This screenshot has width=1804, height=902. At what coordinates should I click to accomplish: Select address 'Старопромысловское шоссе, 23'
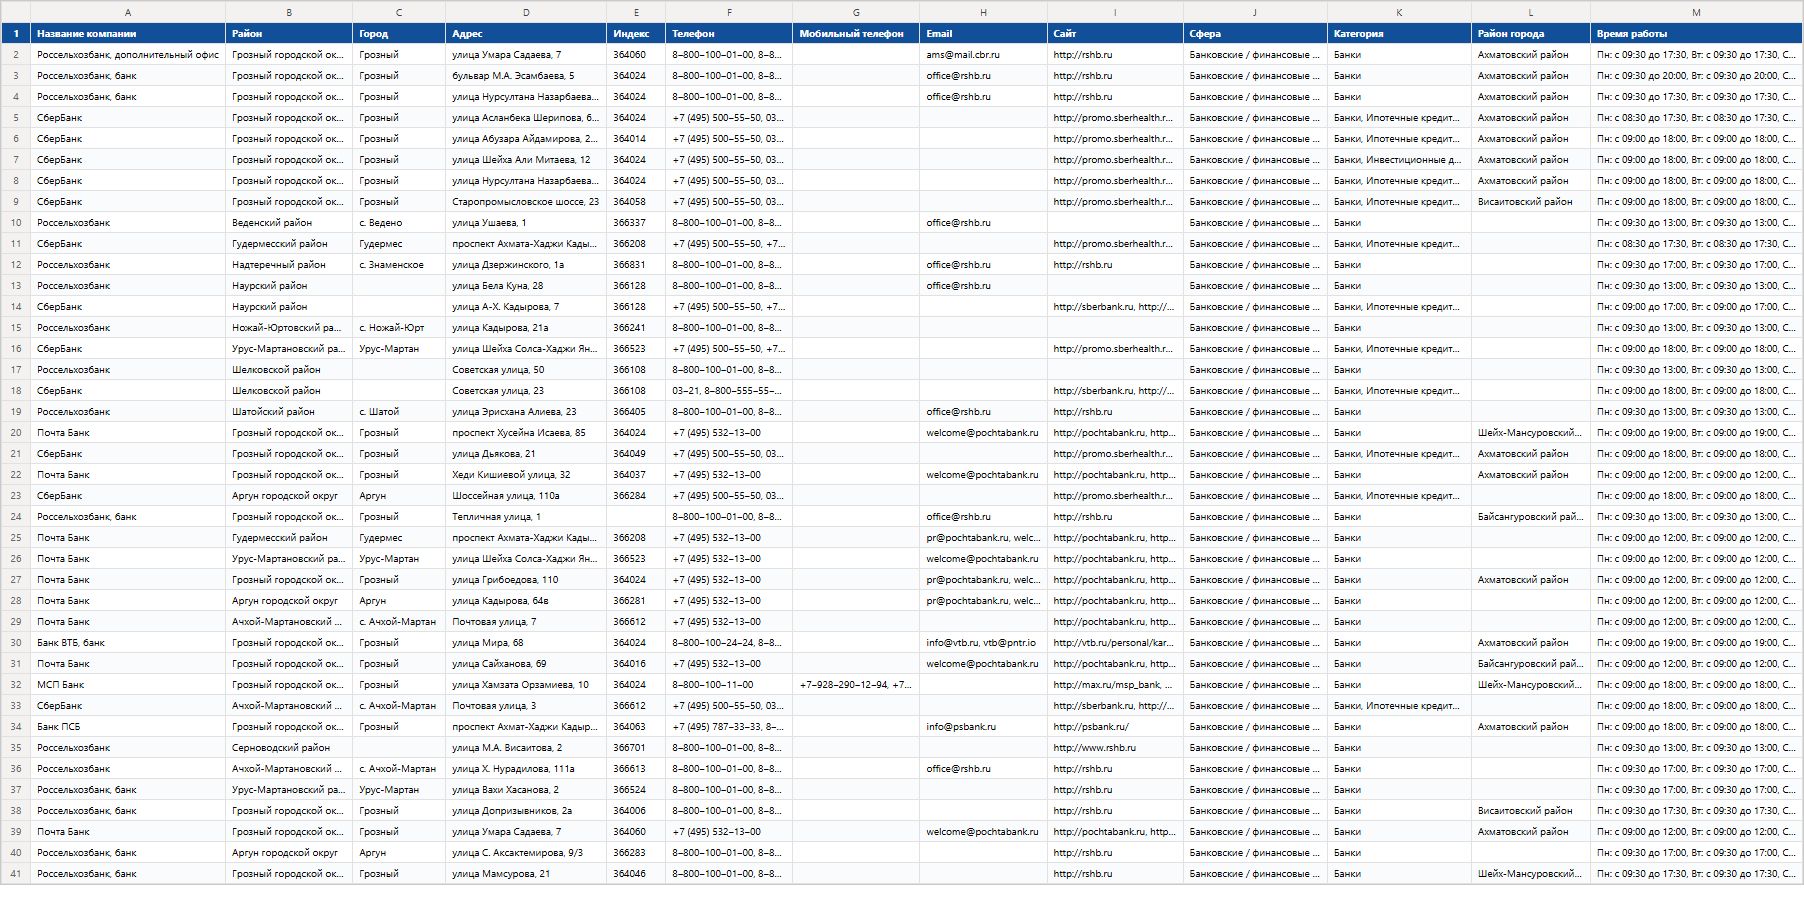[x=526, y=202]
